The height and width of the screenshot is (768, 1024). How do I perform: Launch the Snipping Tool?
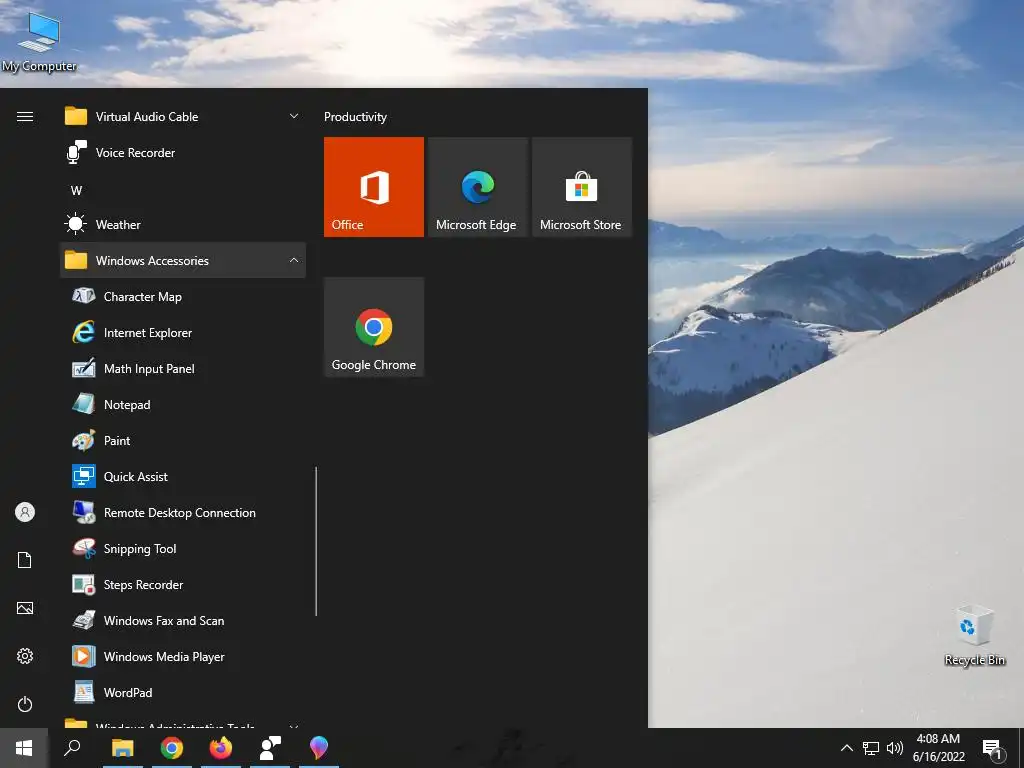pos(183,548)
